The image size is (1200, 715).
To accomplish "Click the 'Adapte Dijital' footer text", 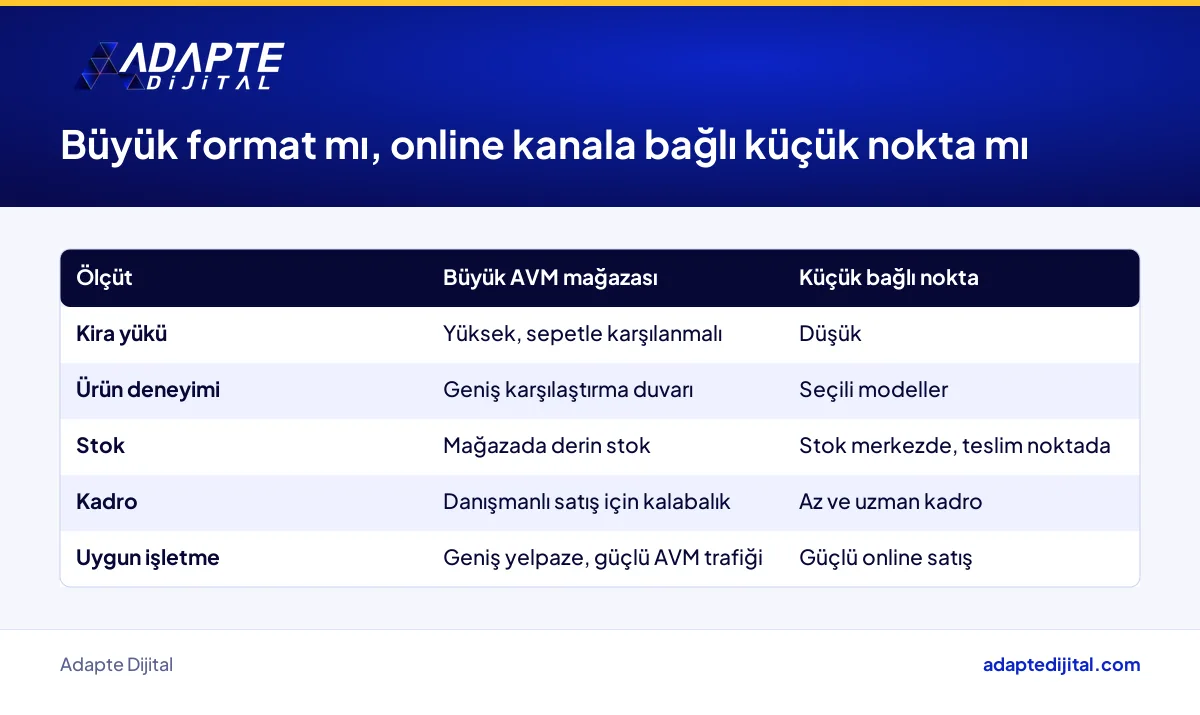I will tap(116, 665).
